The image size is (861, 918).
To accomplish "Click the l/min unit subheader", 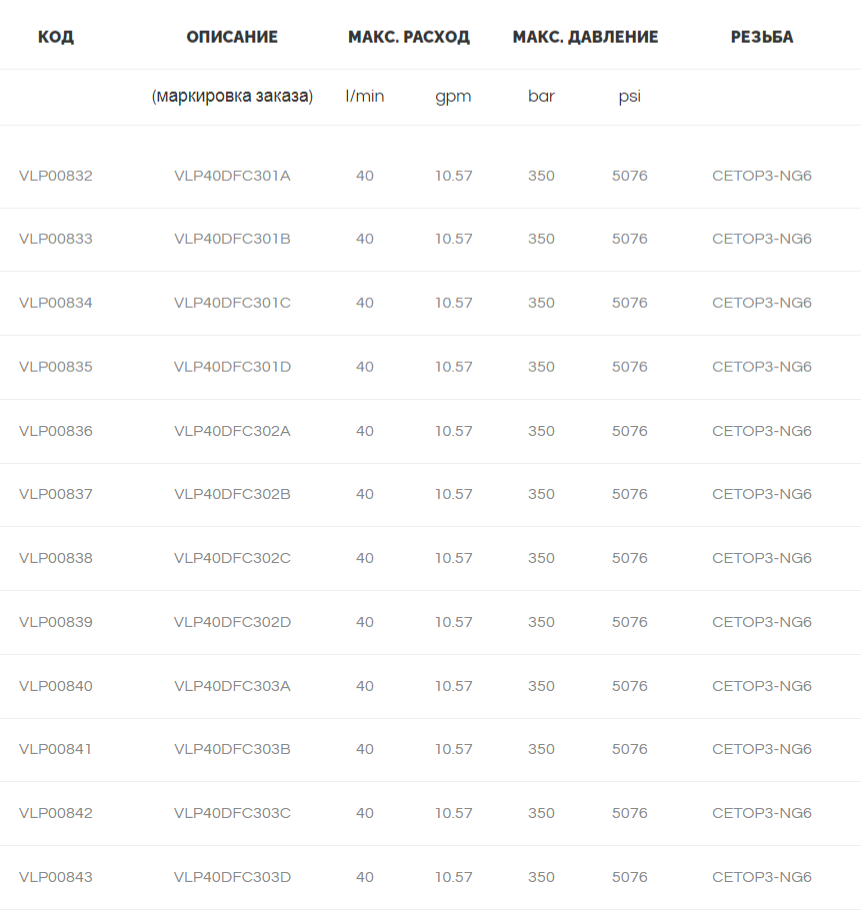I will pos(365,96).
